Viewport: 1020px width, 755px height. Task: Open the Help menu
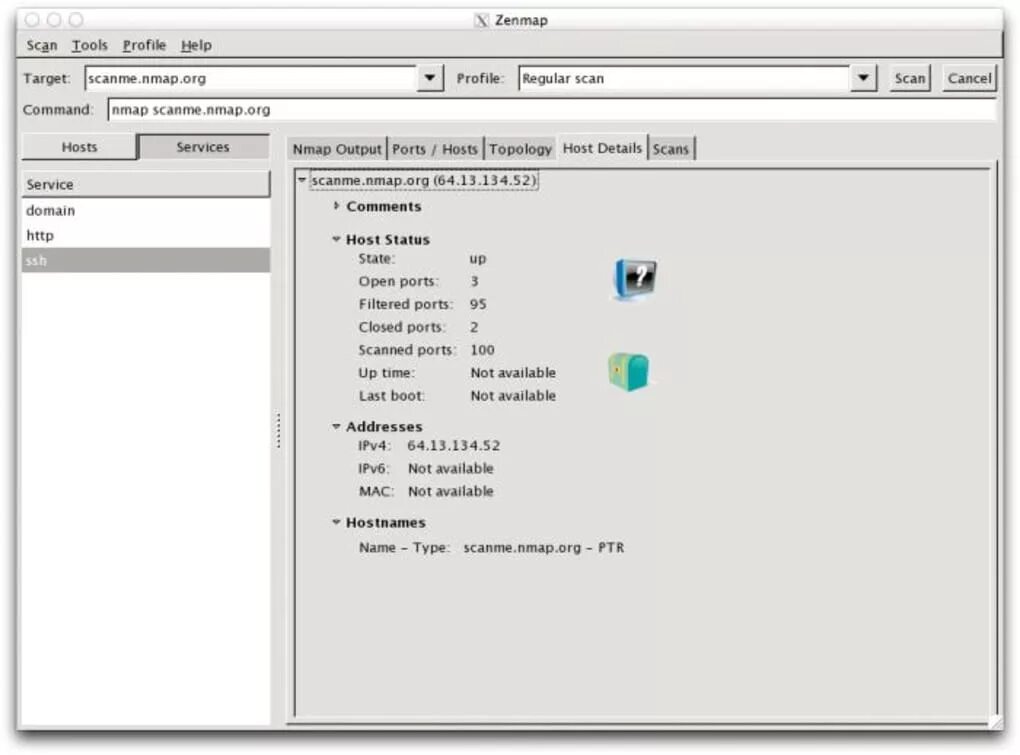[196, 46]
